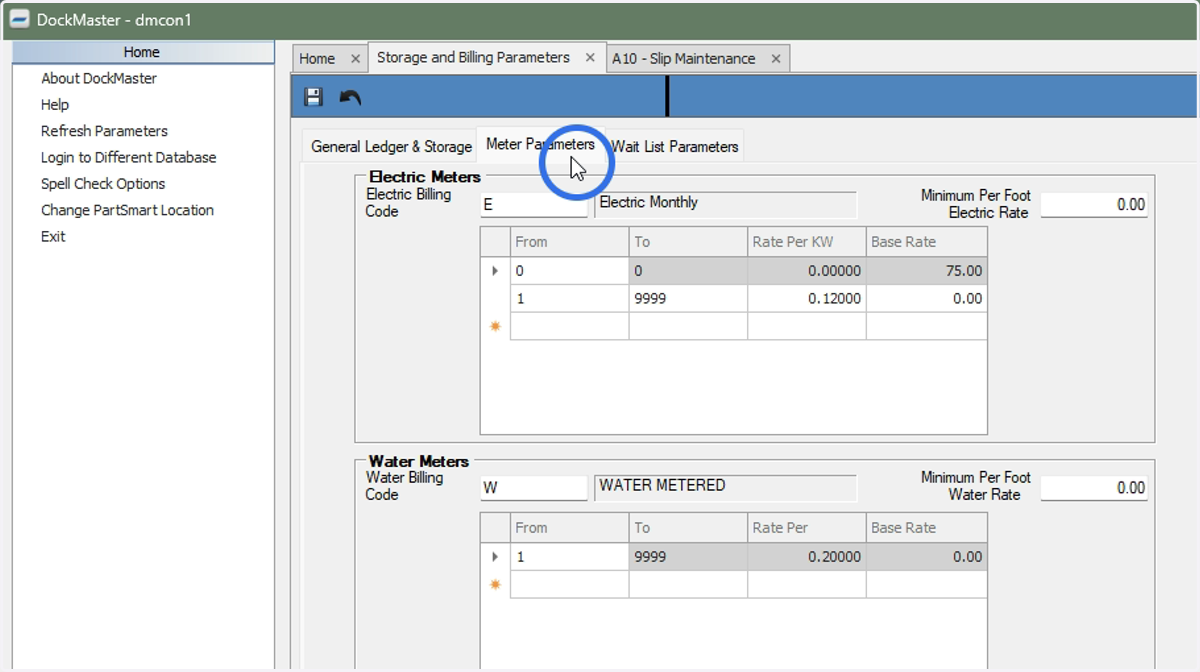The image size is (1200, 672).
Task: Click the DockMaster app icon in title bar
Action: point(19,19)
